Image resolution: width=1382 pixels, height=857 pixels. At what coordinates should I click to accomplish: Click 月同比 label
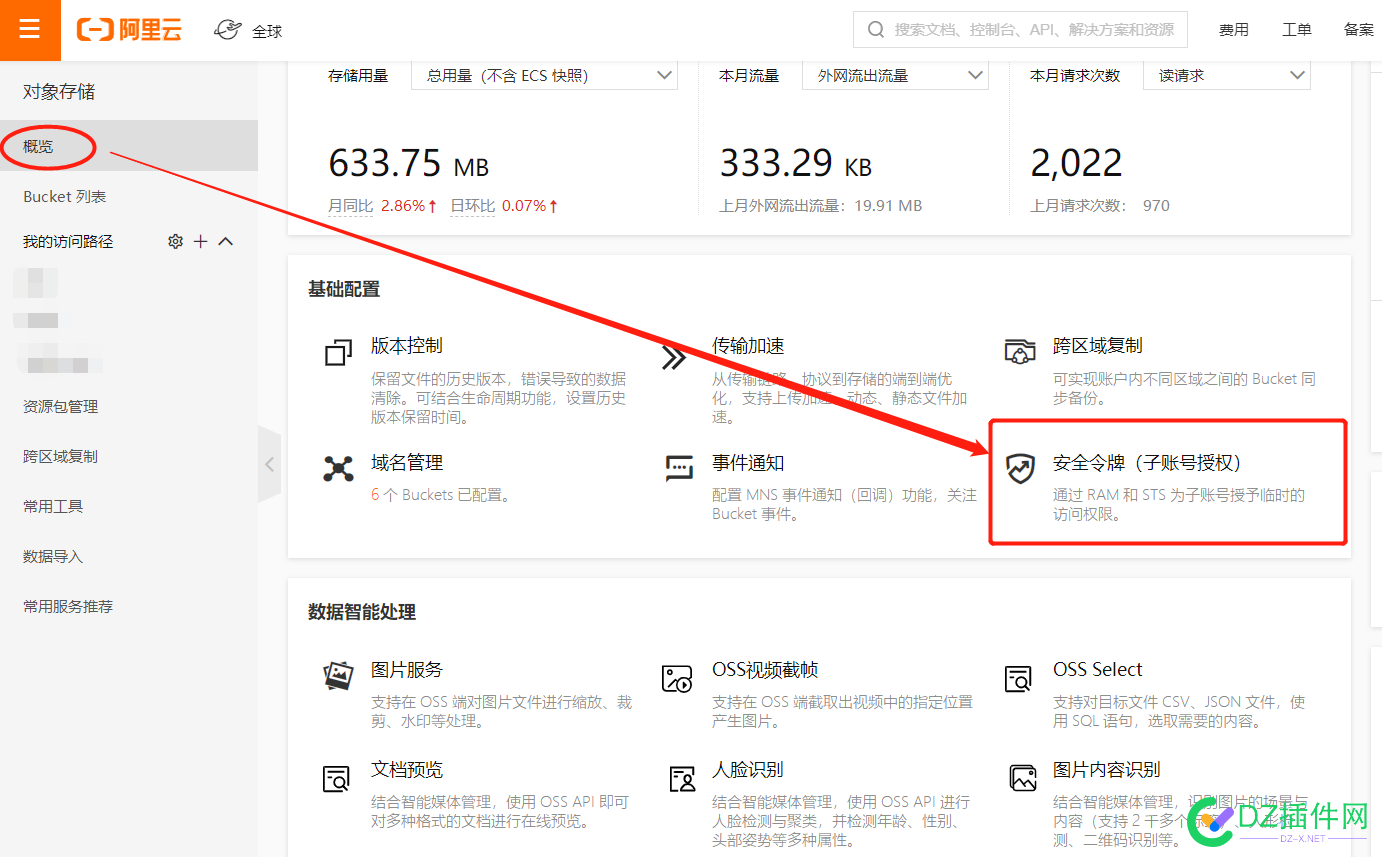[350, 206]
